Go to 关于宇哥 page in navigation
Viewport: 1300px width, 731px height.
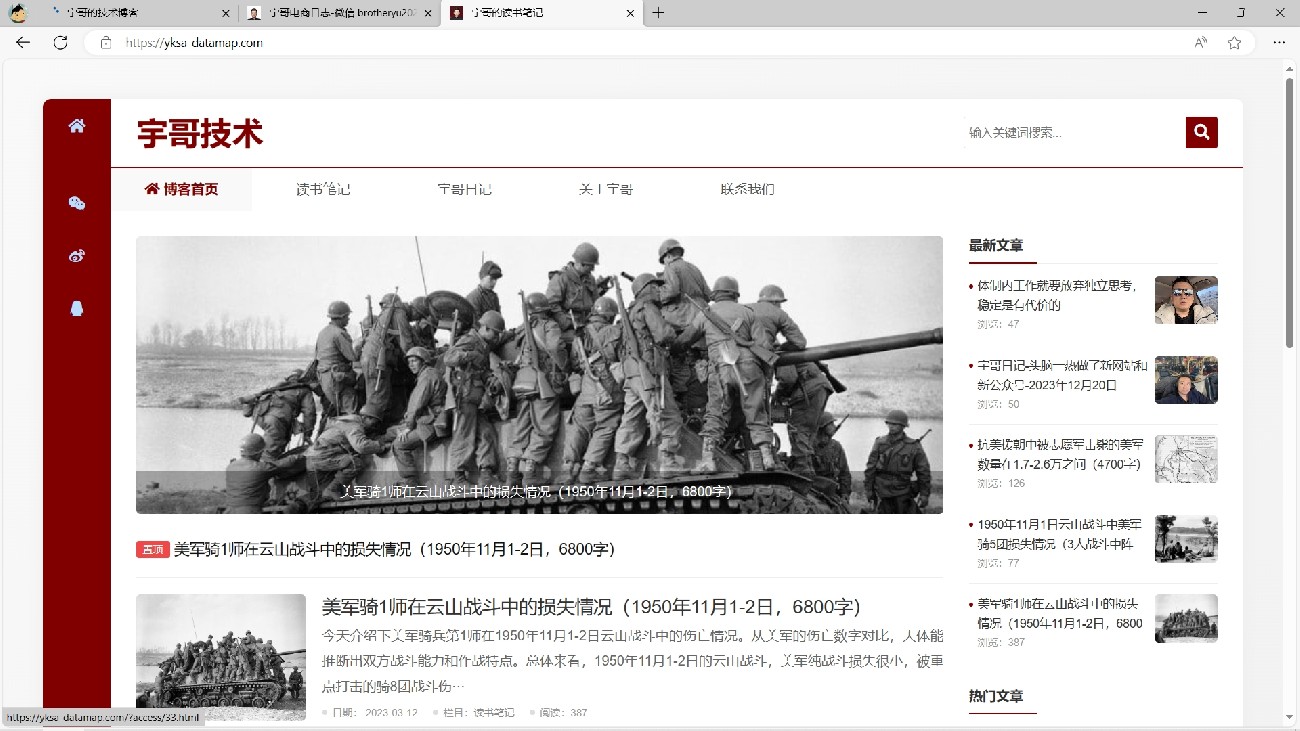click(x=606, y=189)
